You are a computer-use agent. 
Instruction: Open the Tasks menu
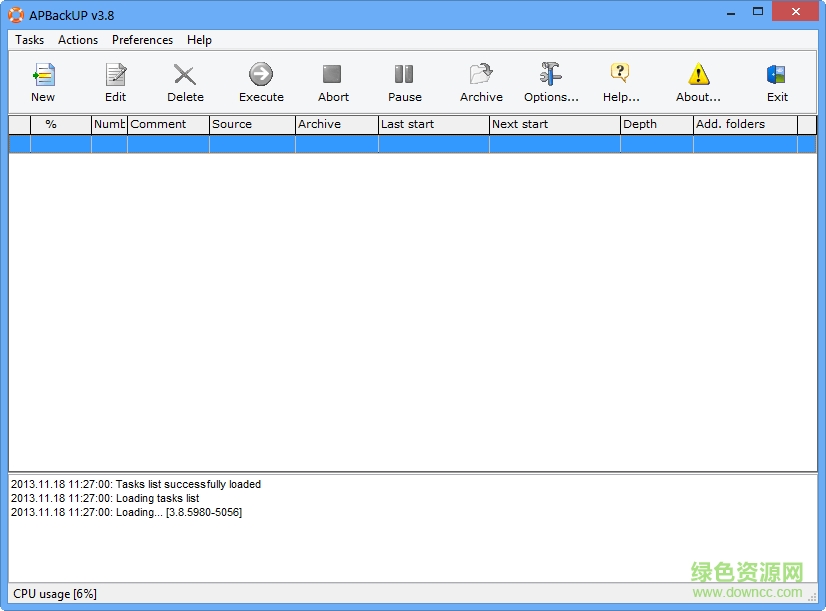pyautogui.click(x=30, y=40)
